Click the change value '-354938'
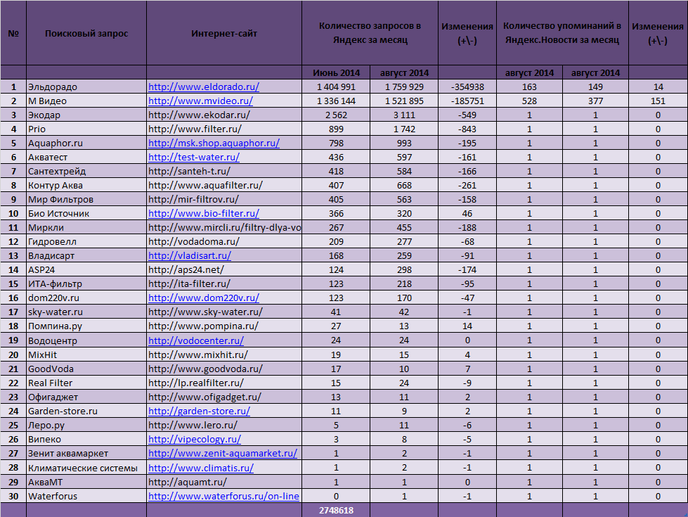This screenshot has height=517, width=688. click(467, 87)
